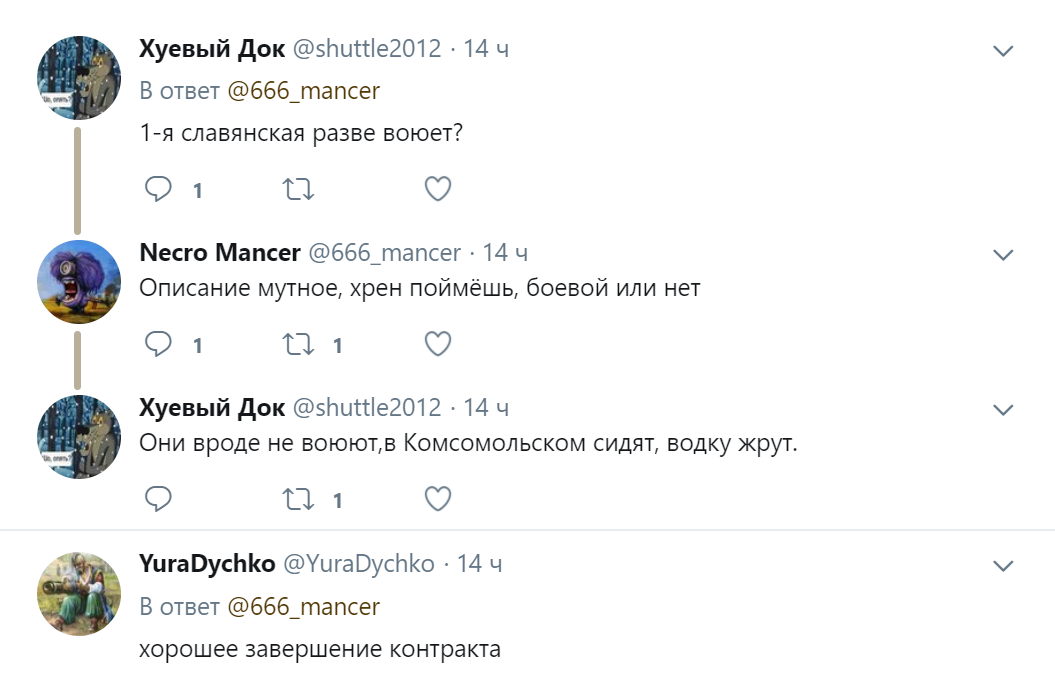Retweet Necro Mancer's 'Описание мутное' tweet

(x=298, y=345)
